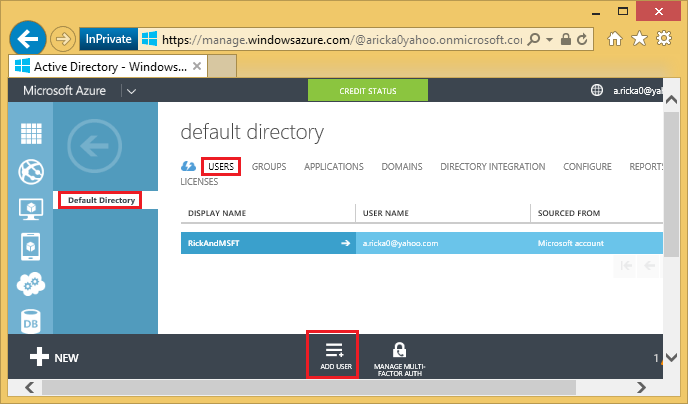This screenshot has width=688, height=404.
Task: Click Microsoft account source cell
Action: (x=570, y=243)
